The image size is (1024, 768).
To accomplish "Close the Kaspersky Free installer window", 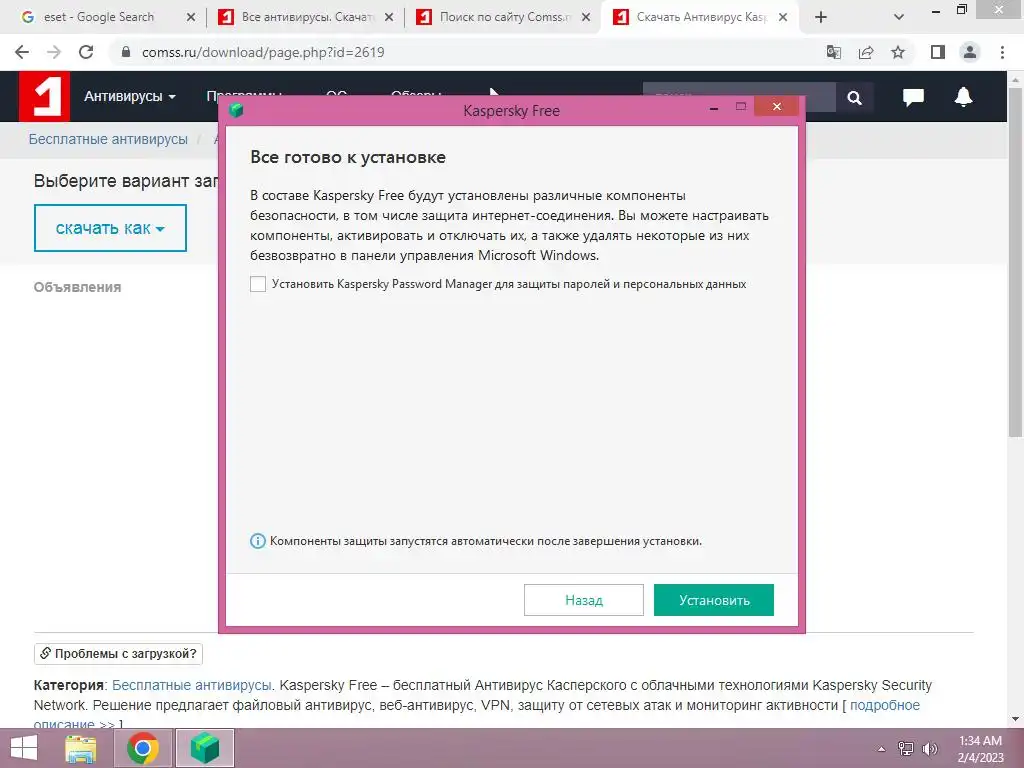I will pos(776,106).
